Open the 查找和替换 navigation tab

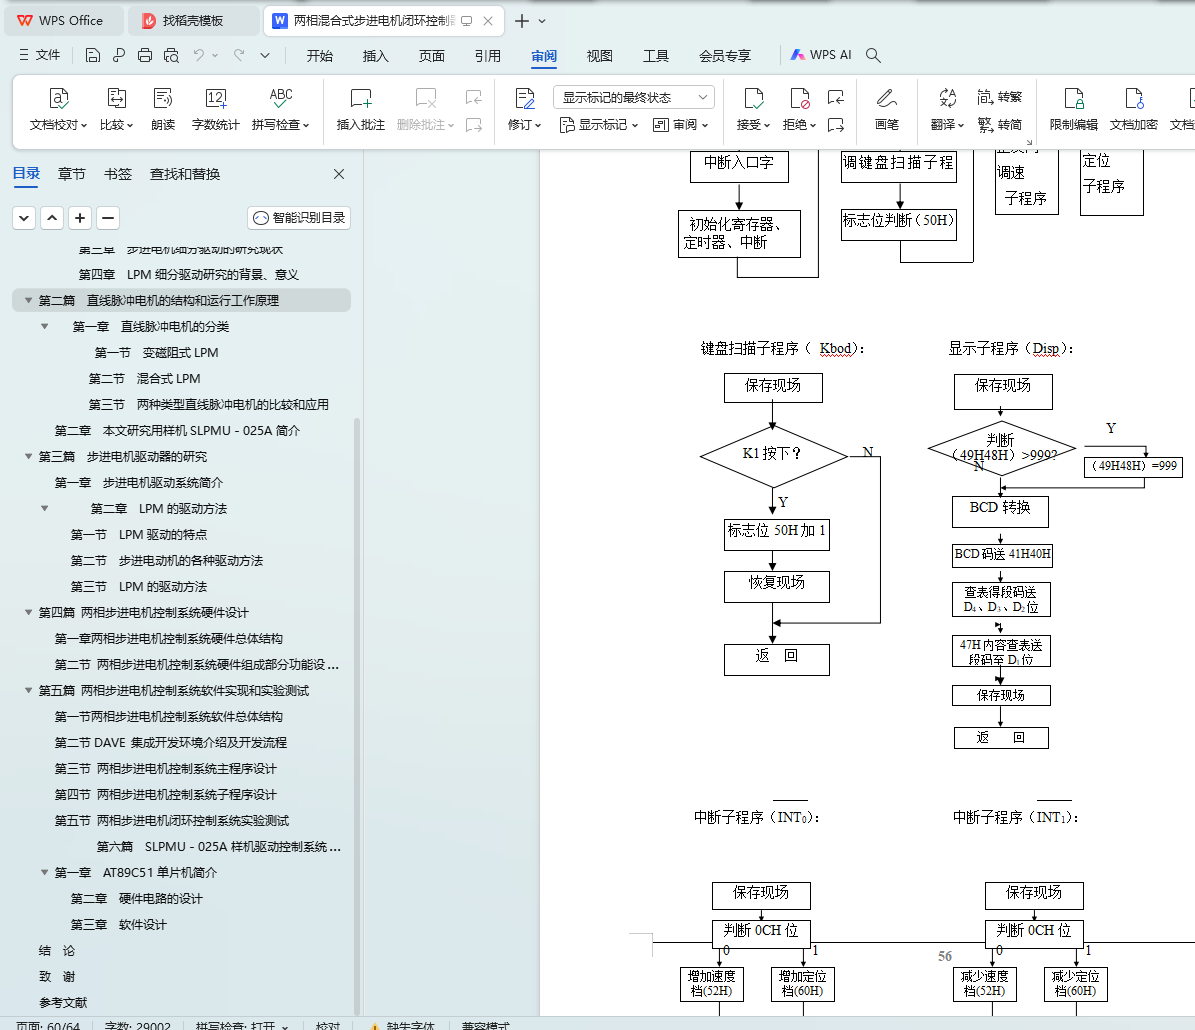tap(185, 174)
